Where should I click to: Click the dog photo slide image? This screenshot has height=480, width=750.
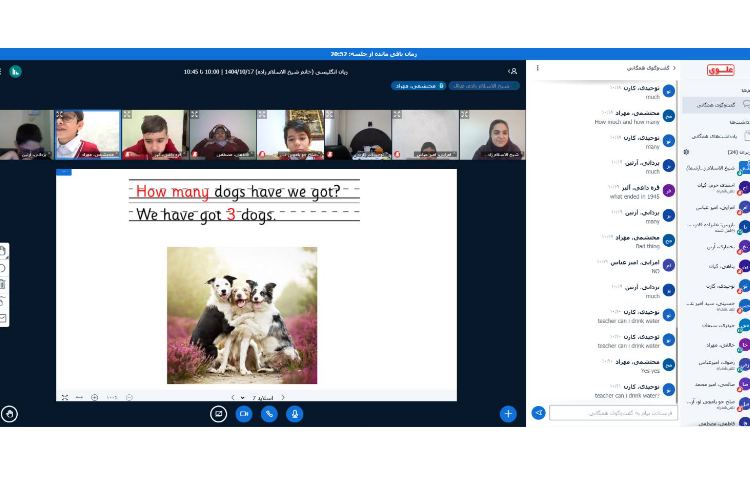coord(242,315)
